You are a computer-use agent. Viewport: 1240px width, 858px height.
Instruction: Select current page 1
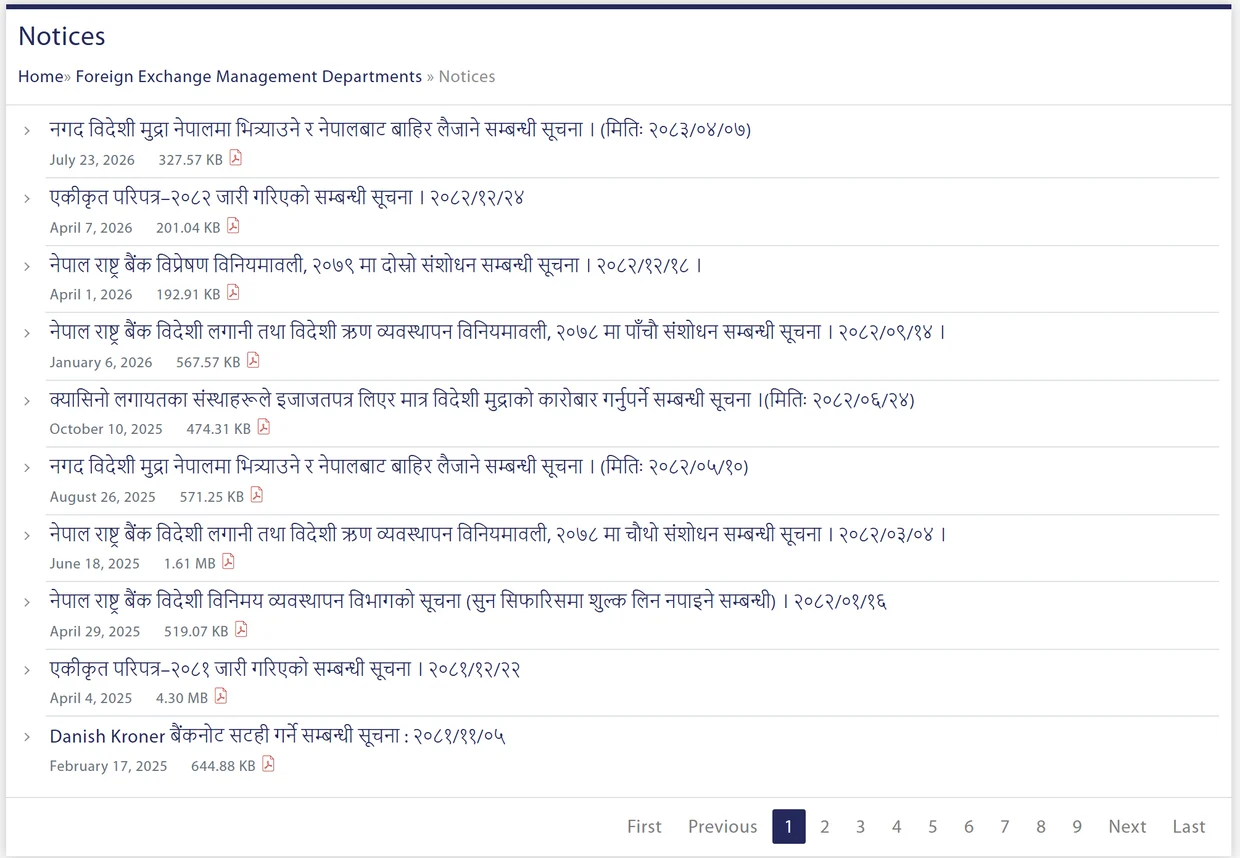point(789,826)
